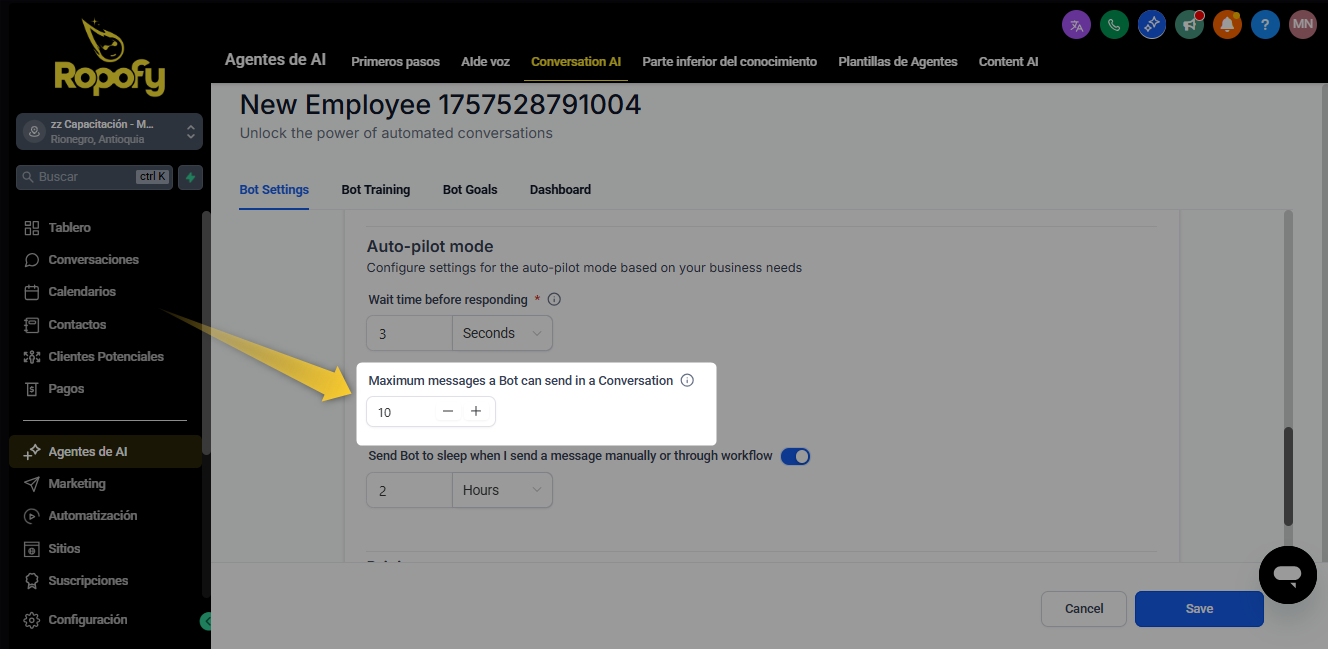The height and width of the screenshot is (649, 1328).
Task: Click the MN user avatar
Action: (1302, 25)
